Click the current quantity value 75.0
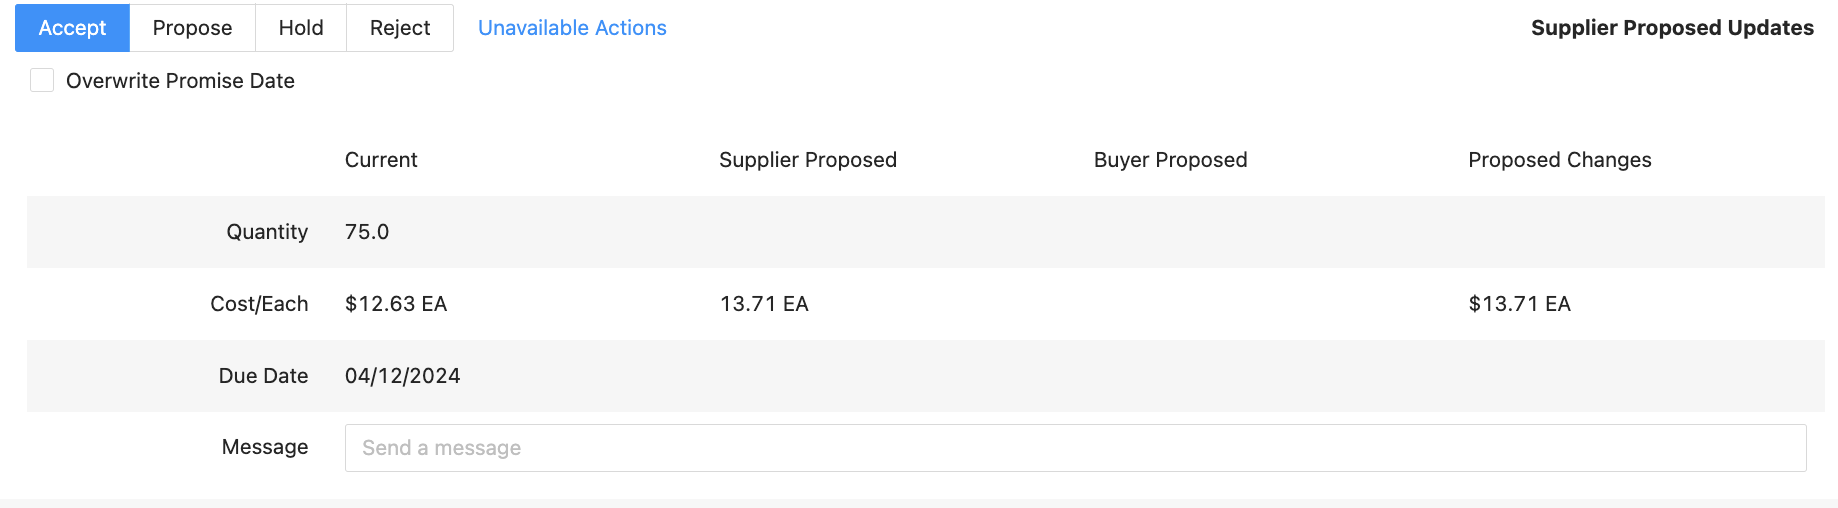 coord(367,232)
